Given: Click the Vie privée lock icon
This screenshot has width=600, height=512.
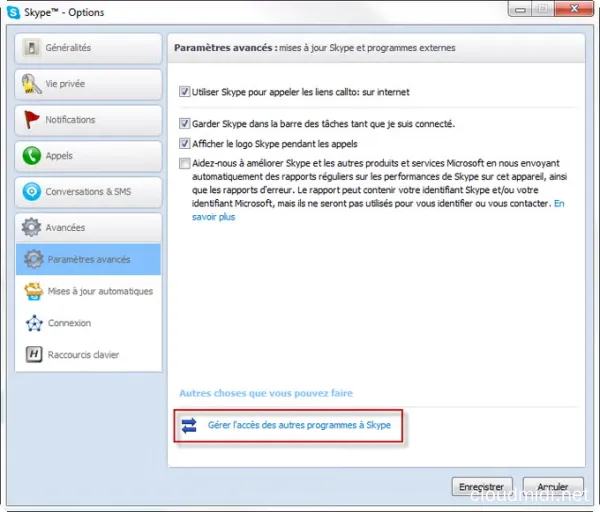Looking at the screenshot, I should point(32,84).
